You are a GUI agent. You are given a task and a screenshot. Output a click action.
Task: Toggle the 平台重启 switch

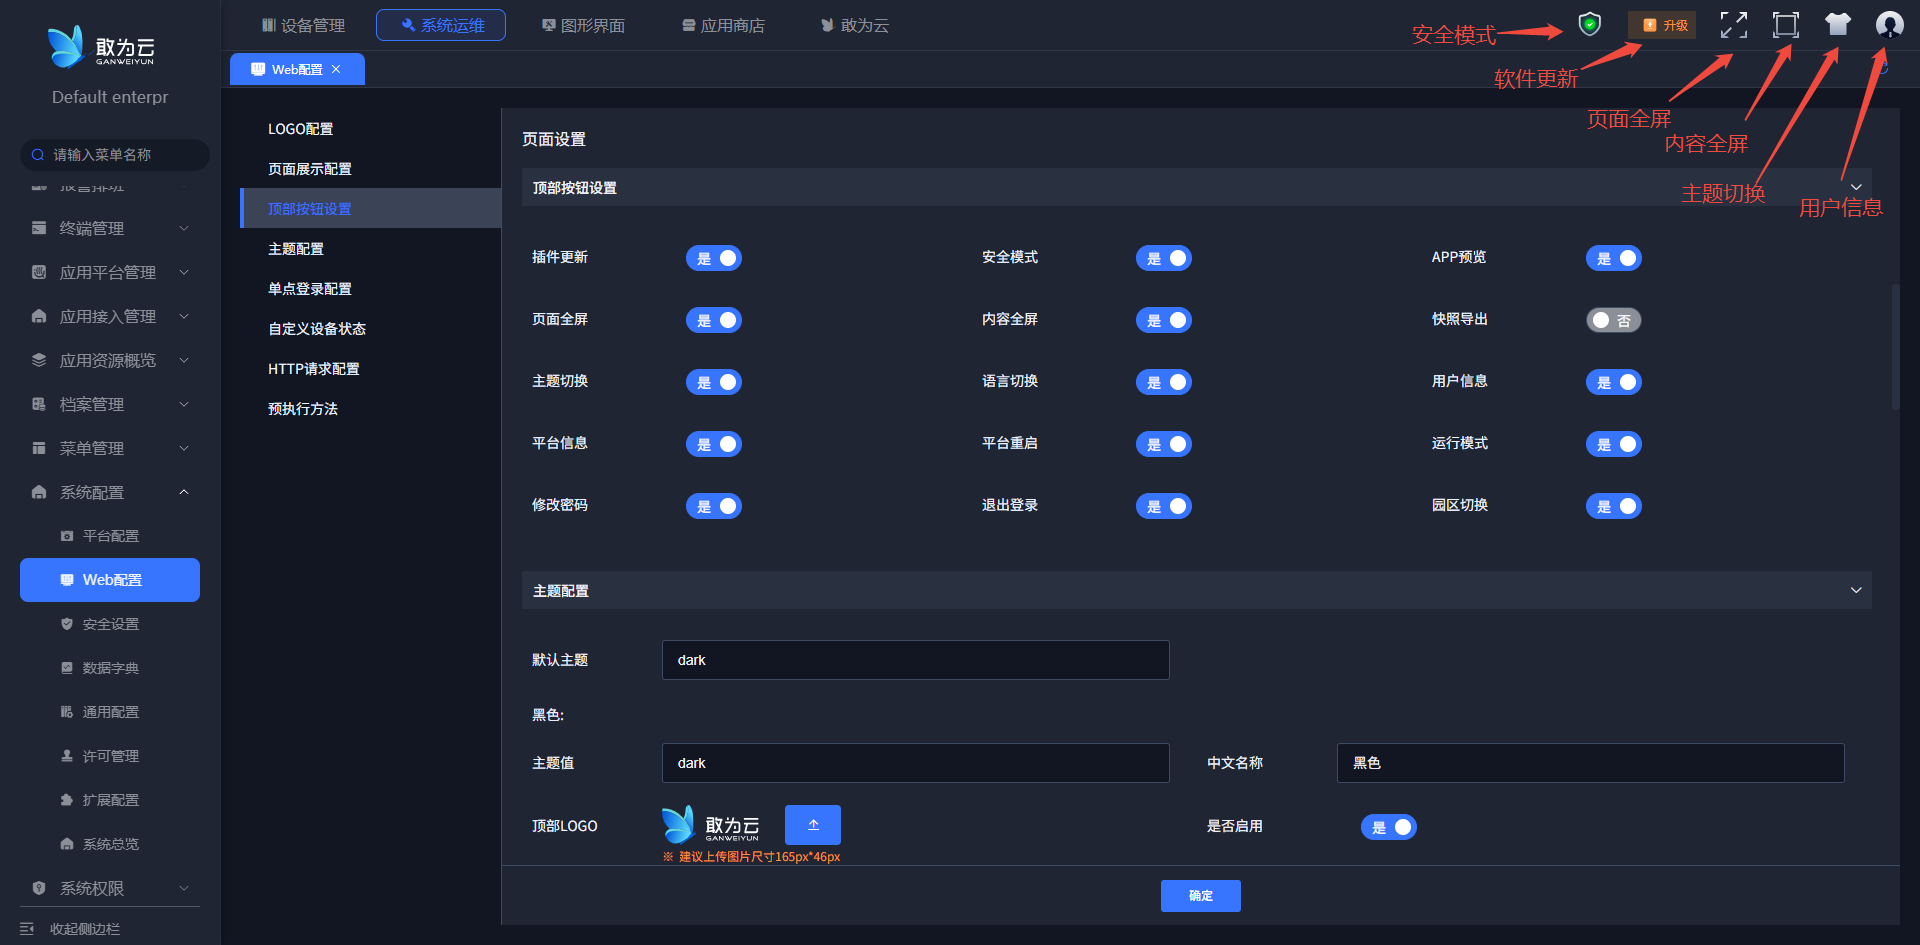(x=1164, y=444)
